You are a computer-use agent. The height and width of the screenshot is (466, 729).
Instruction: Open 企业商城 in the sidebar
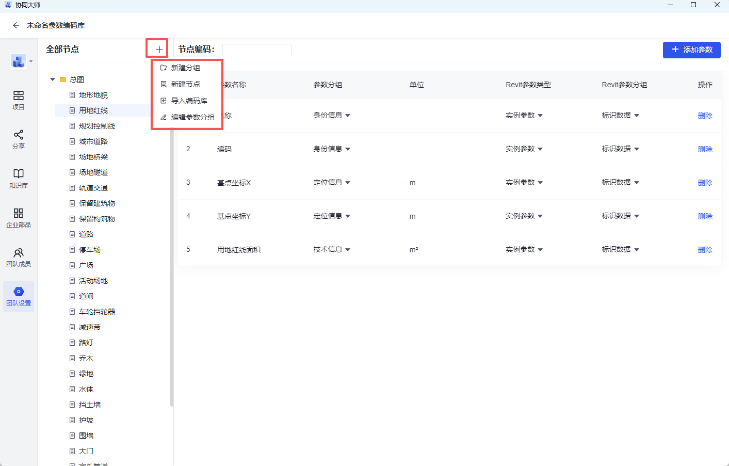(x=18, y=217)
